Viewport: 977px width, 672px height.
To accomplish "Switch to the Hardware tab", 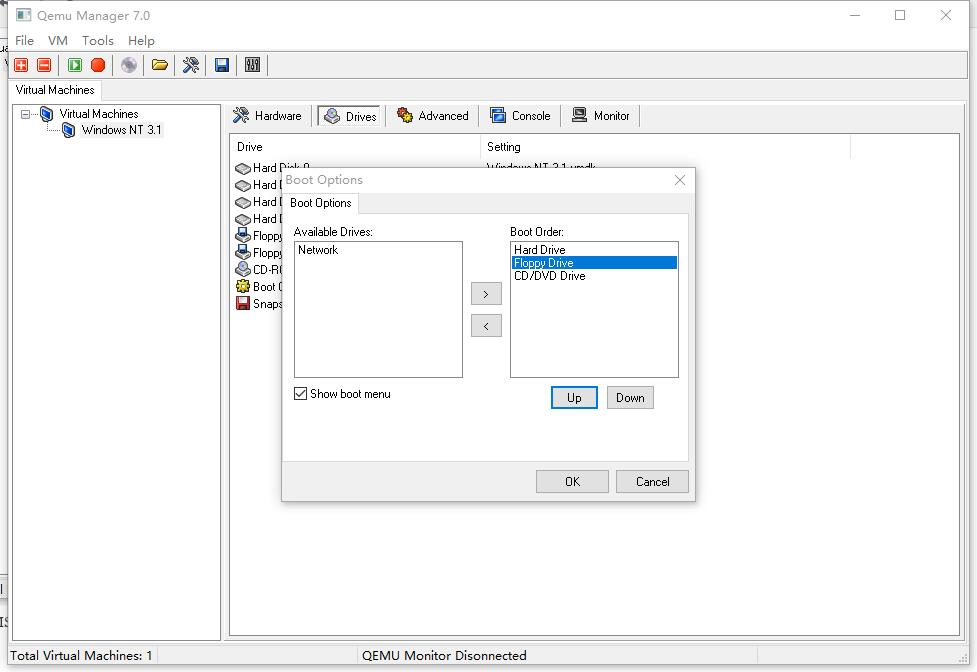I will pyautogui.click(x=267, y=116).
